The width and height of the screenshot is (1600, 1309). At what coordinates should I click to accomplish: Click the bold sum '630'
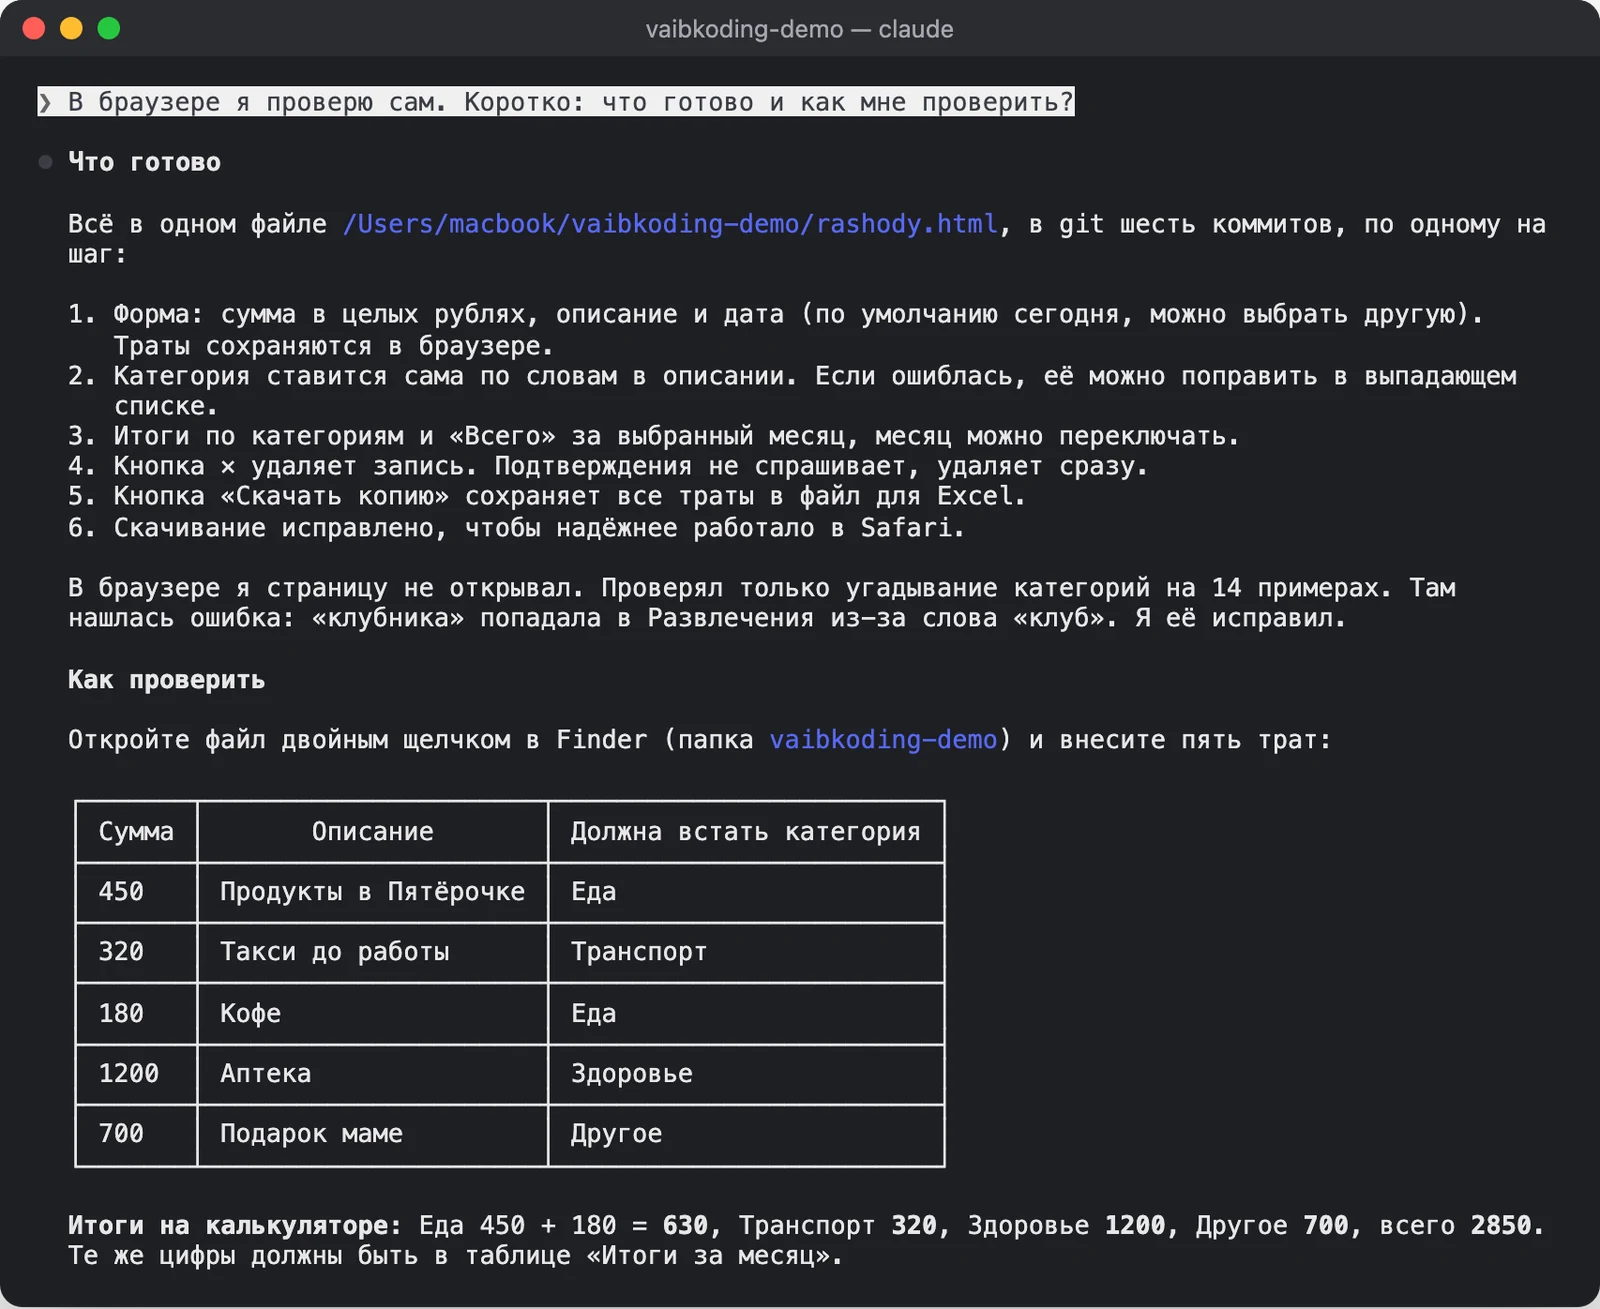(685, 1226)
